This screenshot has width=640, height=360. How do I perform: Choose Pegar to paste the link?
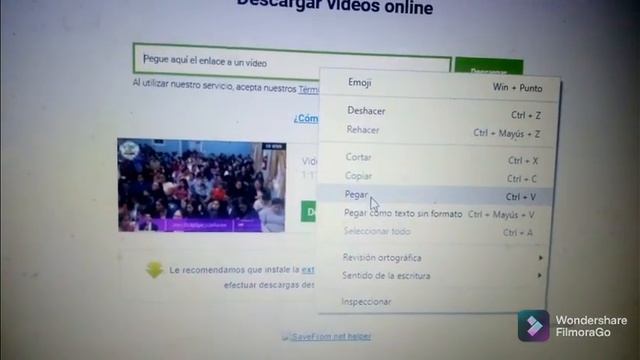(x=435, y=196)
